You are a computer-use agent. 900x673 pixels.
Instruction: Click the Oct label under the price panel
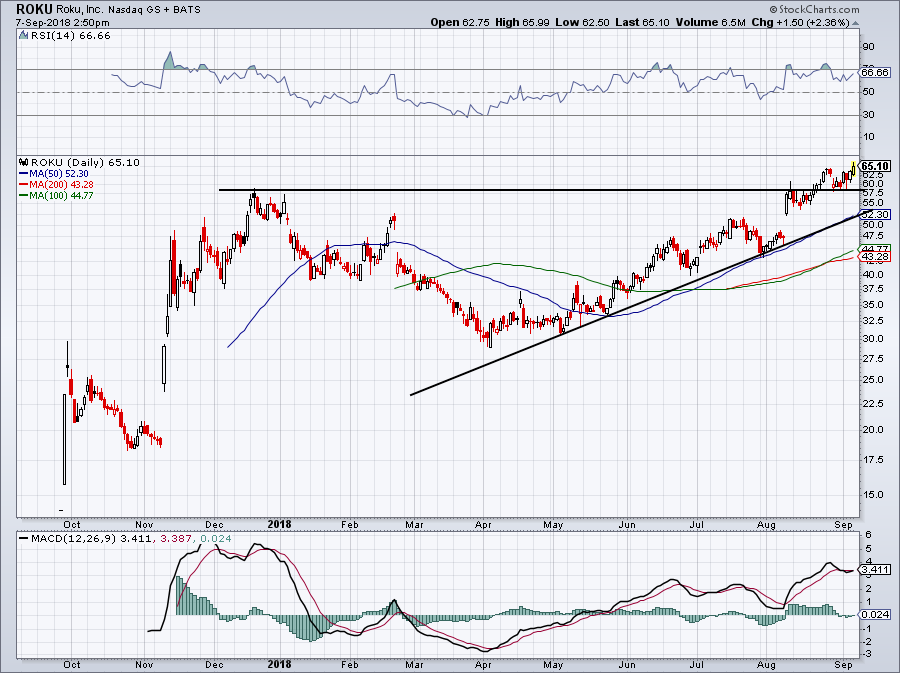pyautogui.click(x=72, y=525)
